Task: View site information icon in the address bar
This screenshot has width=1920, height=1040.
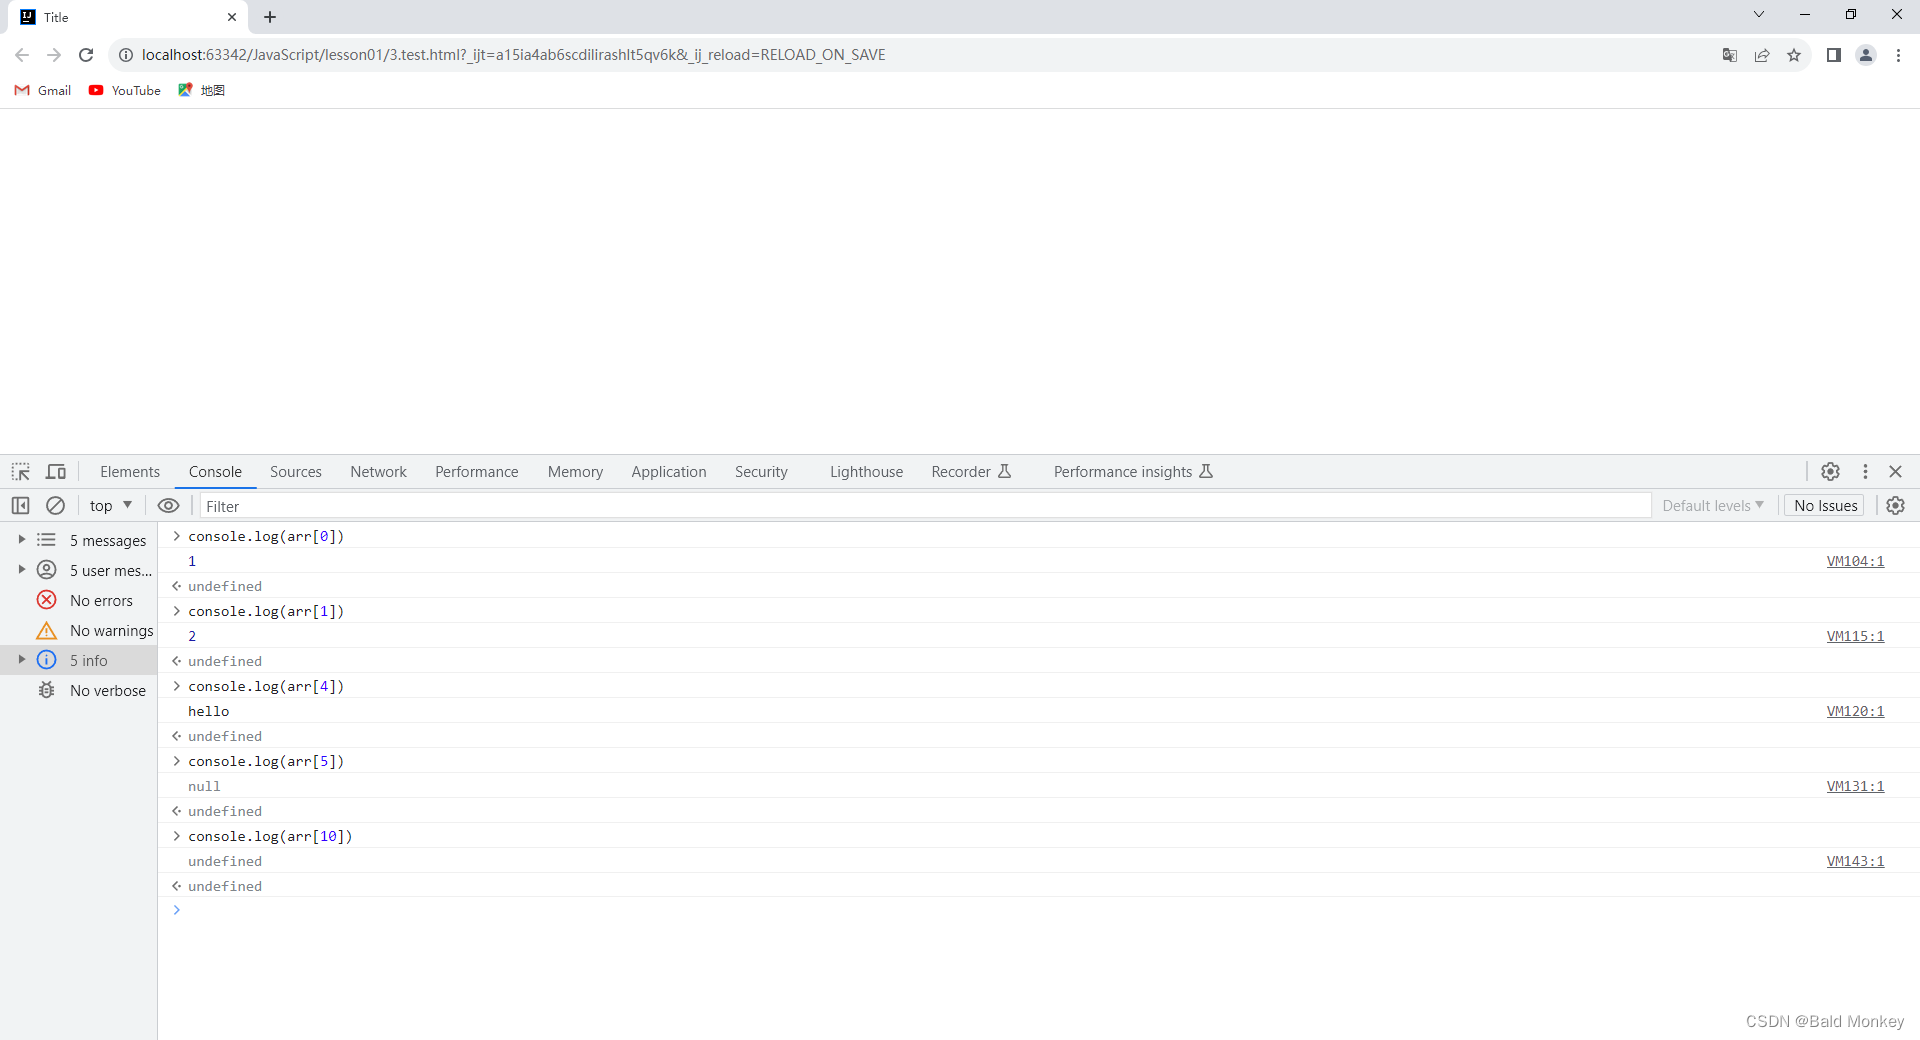Action: 126,55
